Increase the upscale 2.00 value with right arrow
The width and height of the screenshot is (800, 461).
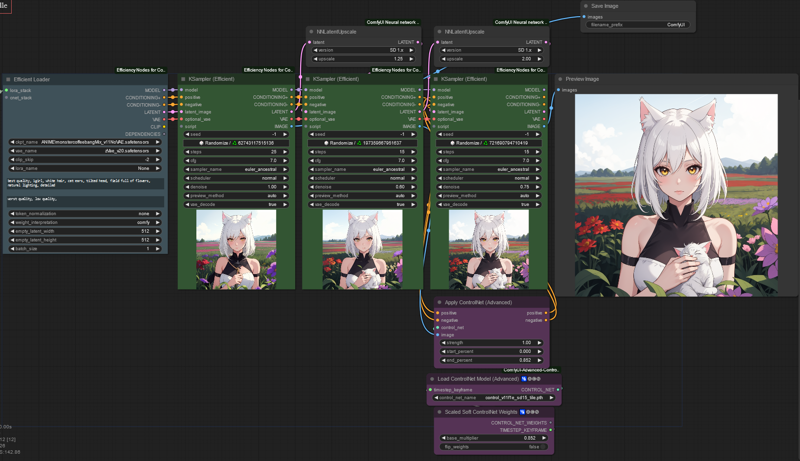tap(539, 59)
